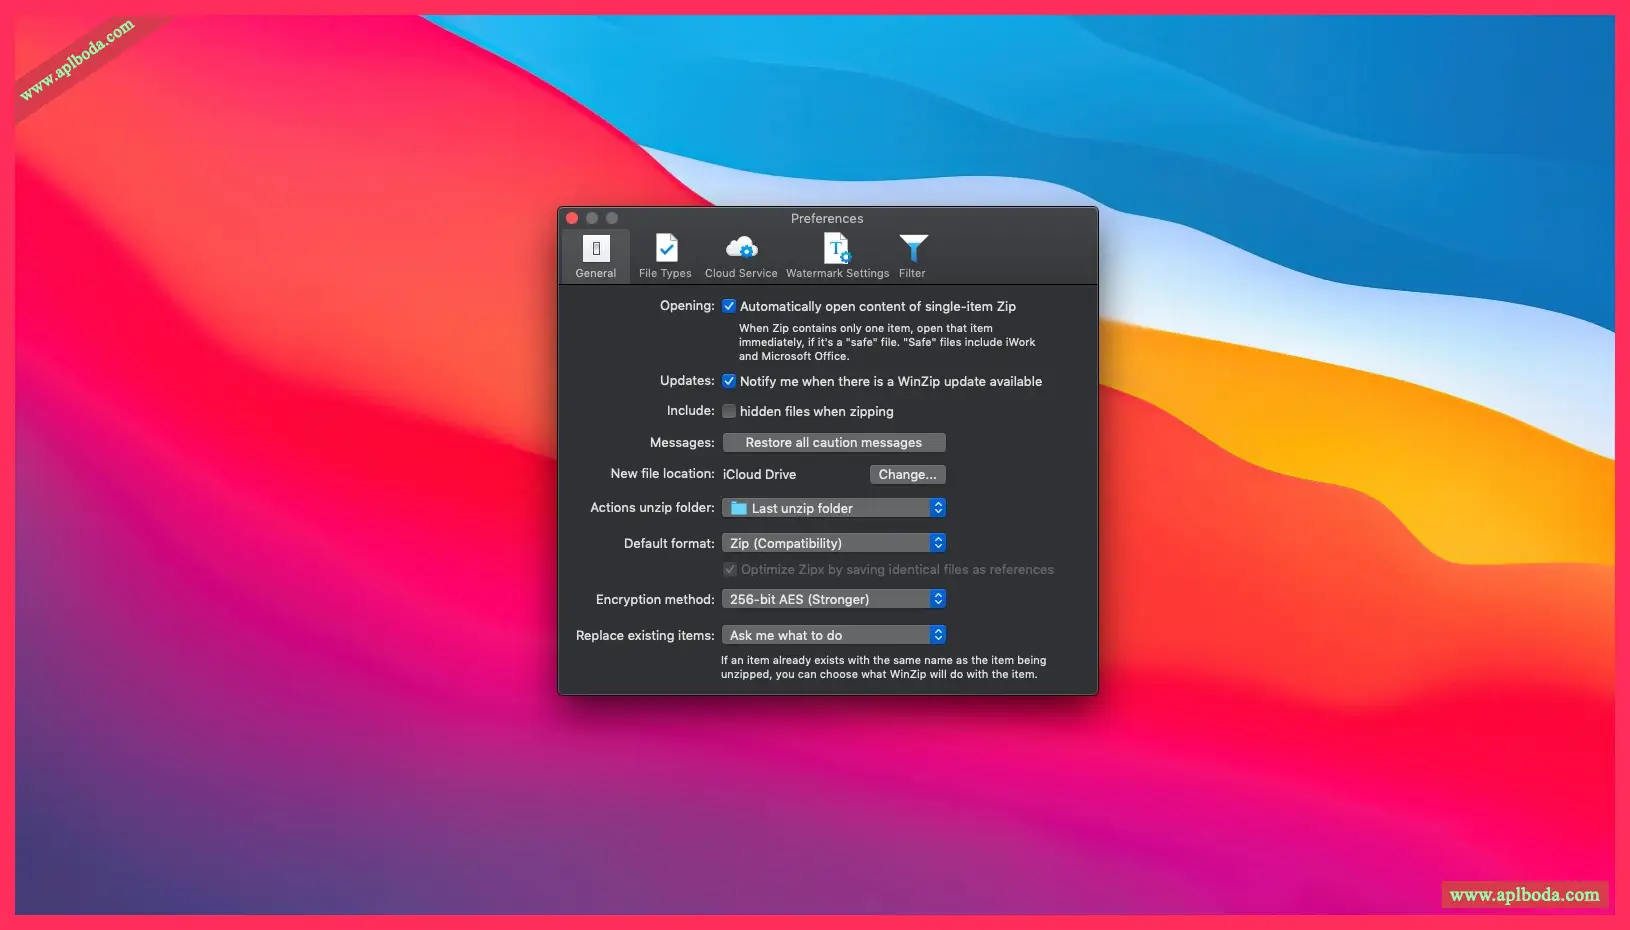Viewport: 1630px width, 930px height.
Task: Enable hidden files when zipping checkbox
Action: tap(729, 411)
